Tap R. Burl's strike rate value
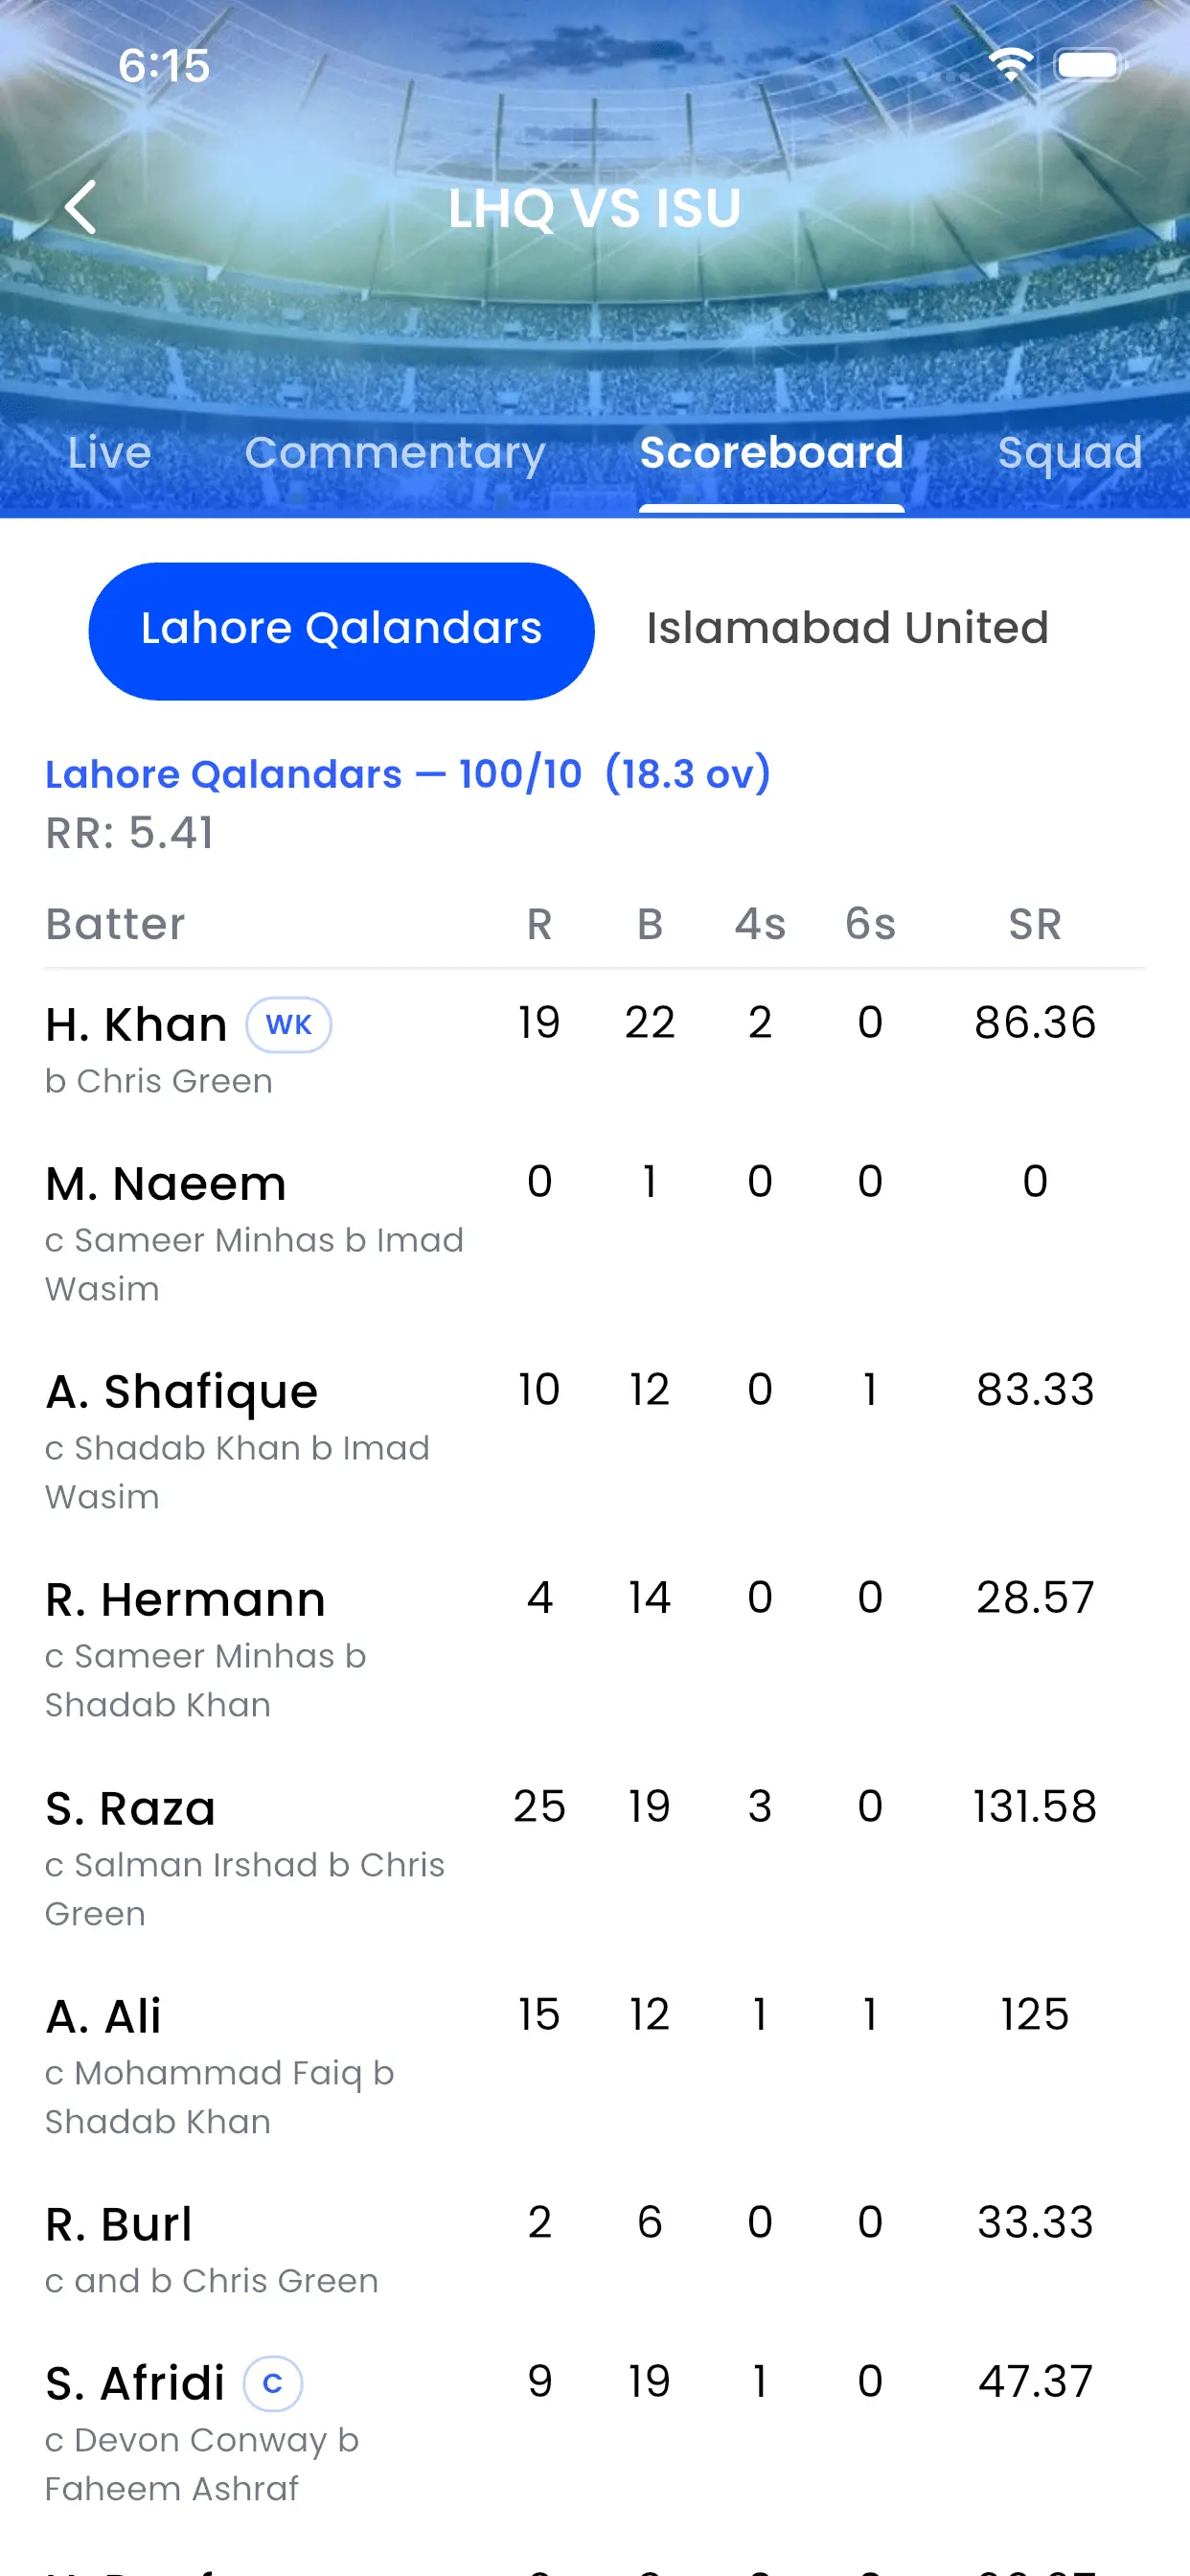This screenshot has width=1190, height=2576. (1034, 2222)
